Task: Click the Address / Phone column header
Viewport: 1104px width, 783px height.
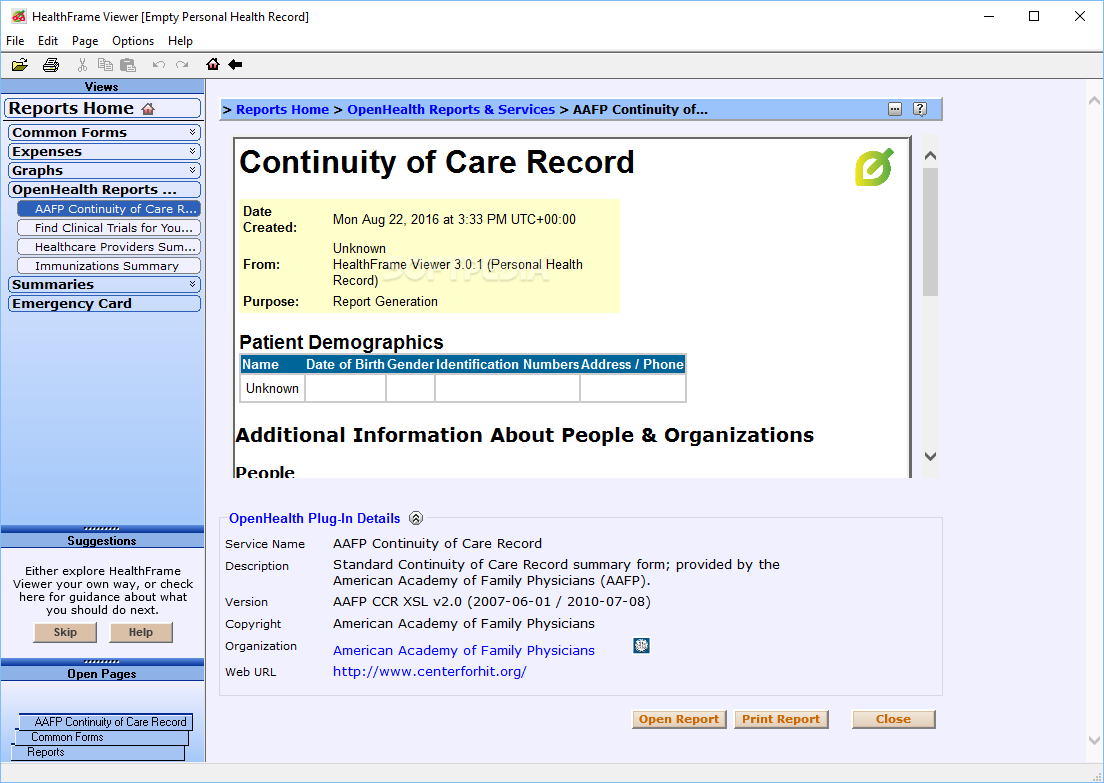Action: coord(632,364)
